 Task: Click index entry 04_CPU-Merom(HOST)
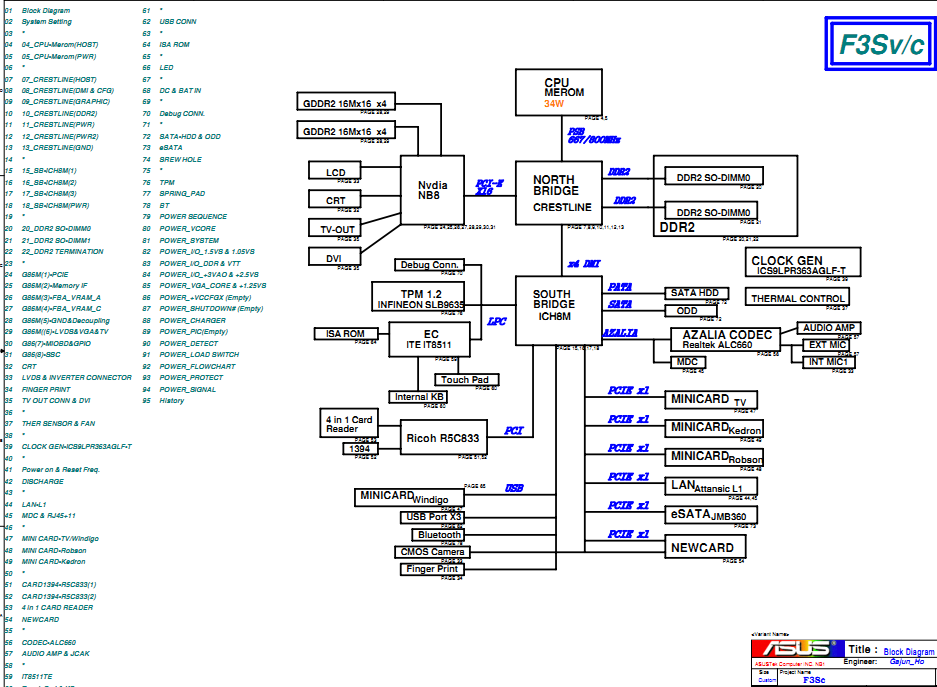[x=60, y=45]
